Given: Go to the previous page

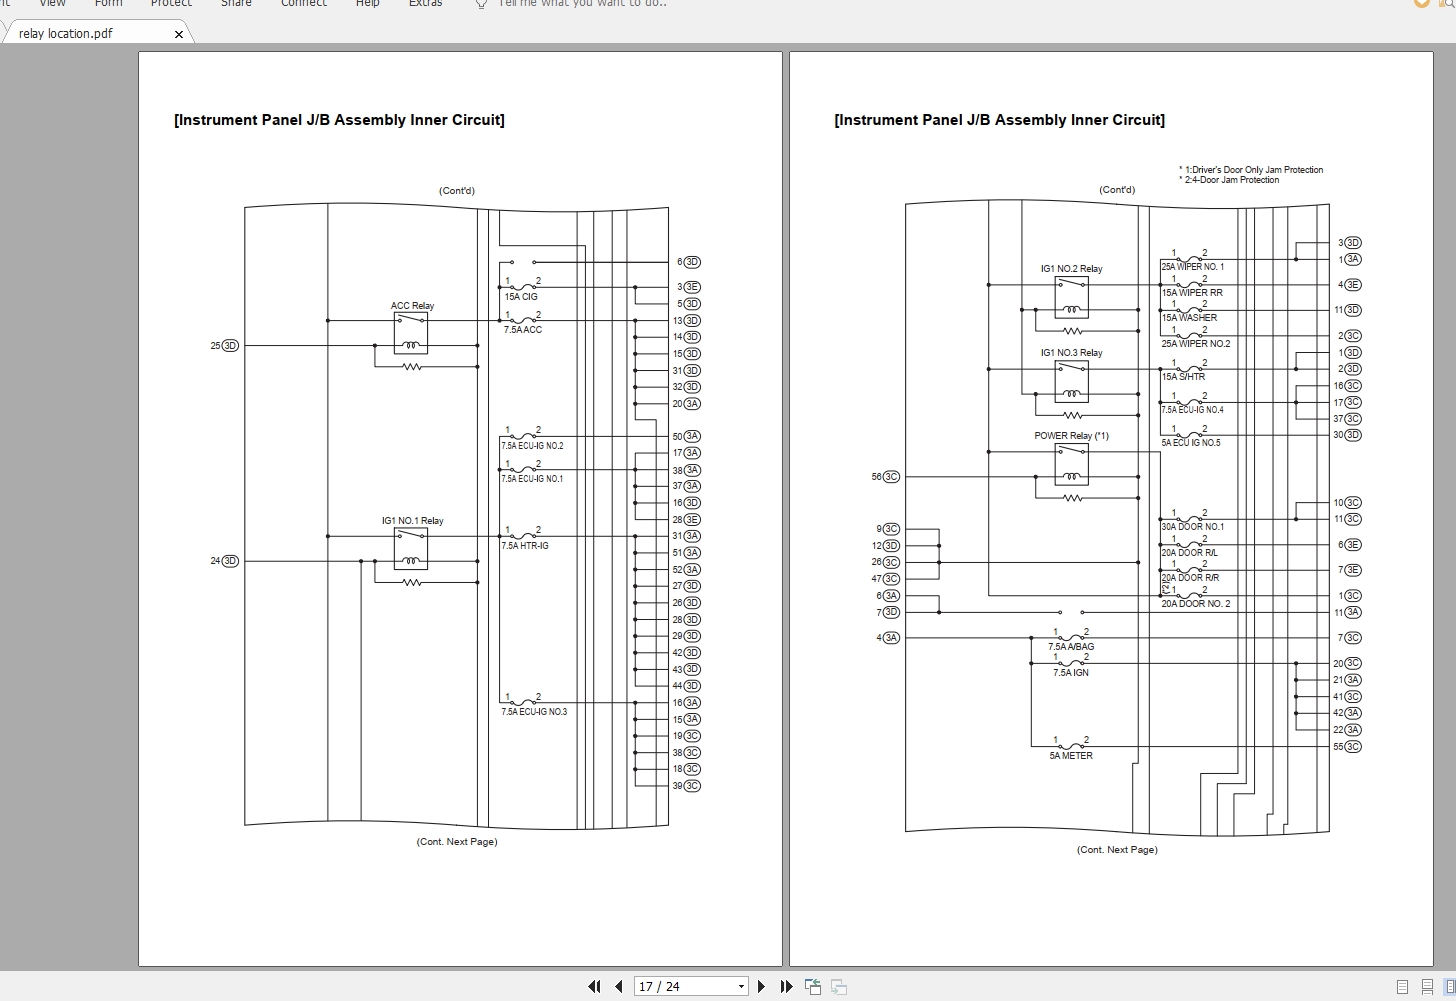Looking at the screenshot, I should [x=619, y=986].
